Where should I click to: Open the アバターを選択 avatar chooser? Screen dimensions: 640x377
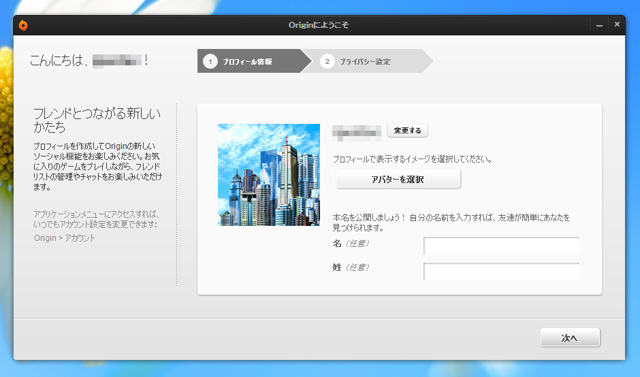[398, 179]
